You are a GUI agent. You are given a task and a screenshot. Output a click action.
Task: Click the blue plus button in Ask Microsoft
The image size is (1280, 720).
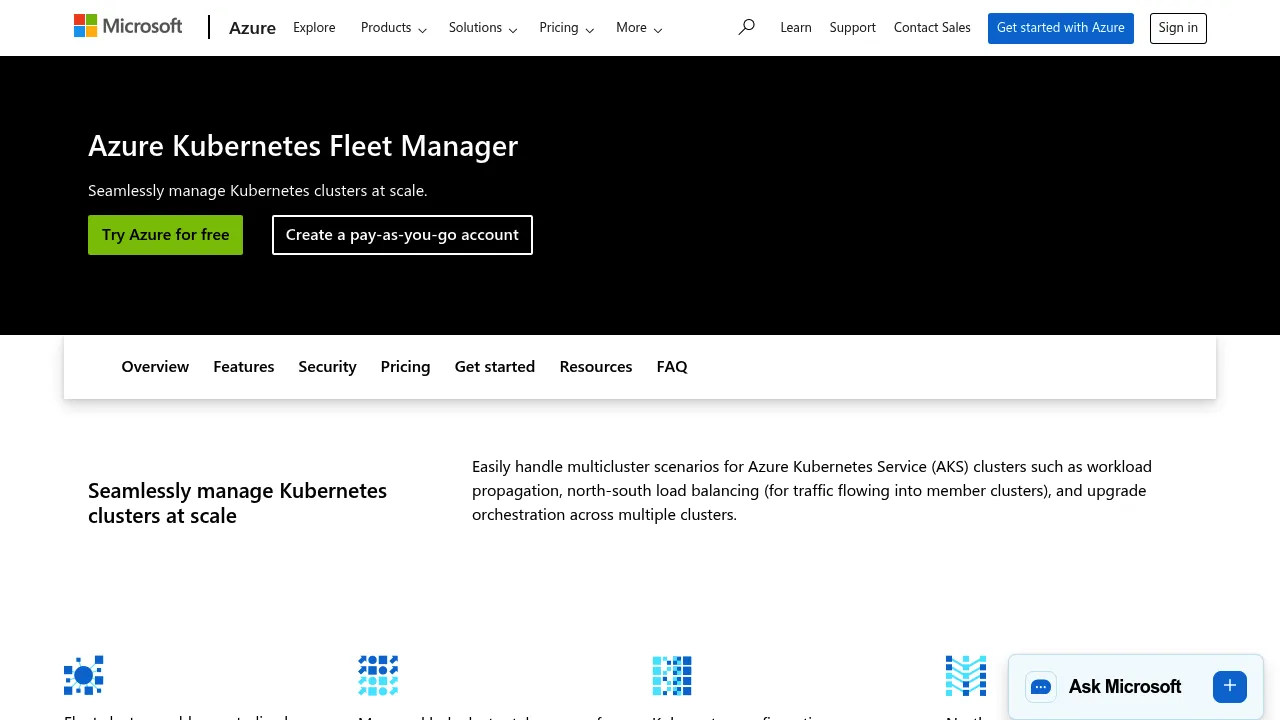pyautogui.click(x=1230, y=686)
